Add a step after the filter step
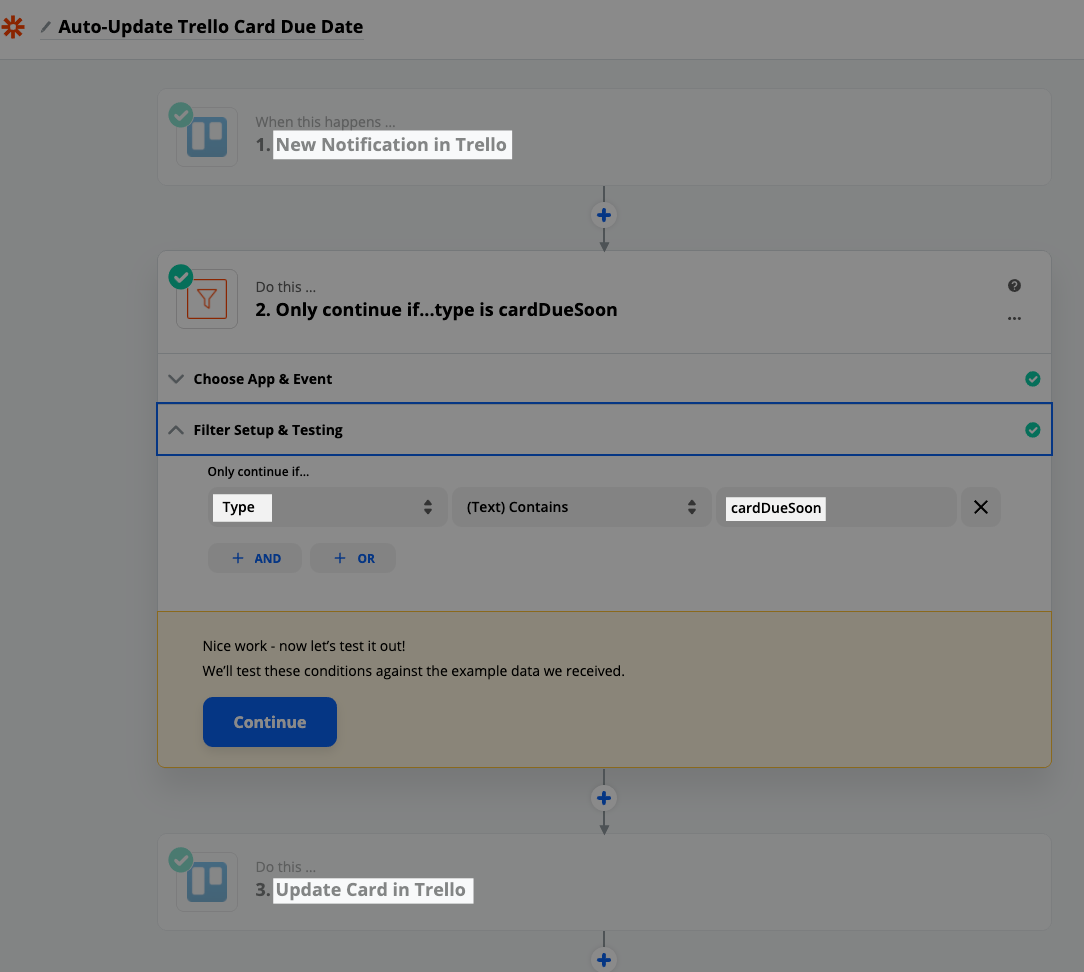 click(604, 798)
